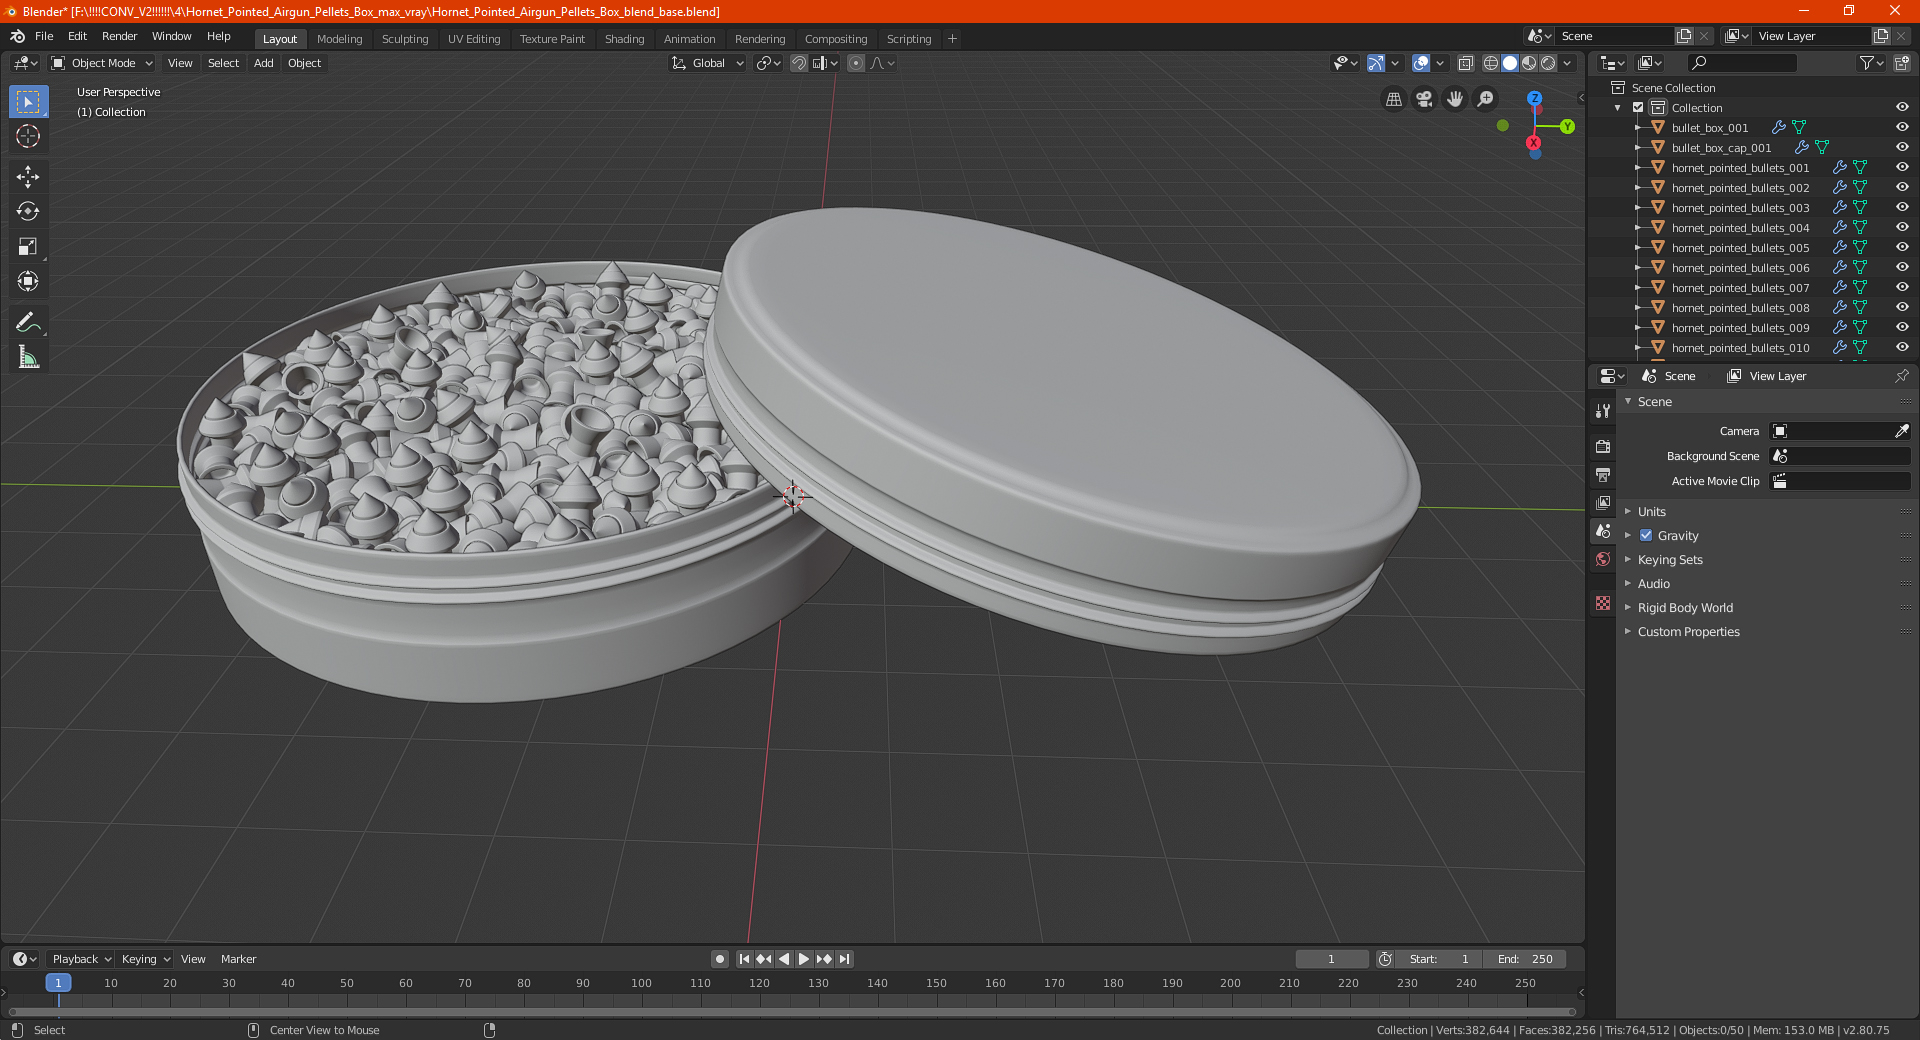Select hornet_pointed_bullets_003 in the outliner

[1740, 208]
